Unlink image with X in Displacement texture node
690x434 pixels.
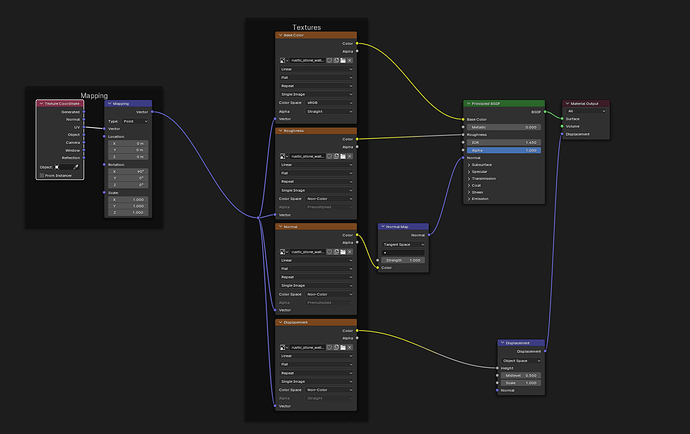350,347
